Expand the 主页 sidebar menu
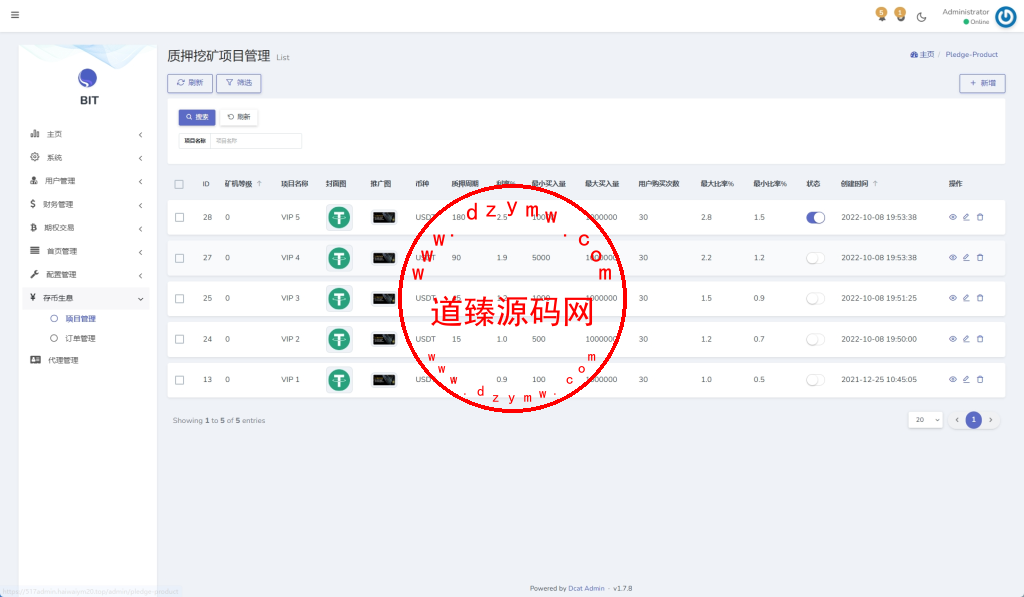1024x597 pixels. pyautogui.click(x=86, y=134)
